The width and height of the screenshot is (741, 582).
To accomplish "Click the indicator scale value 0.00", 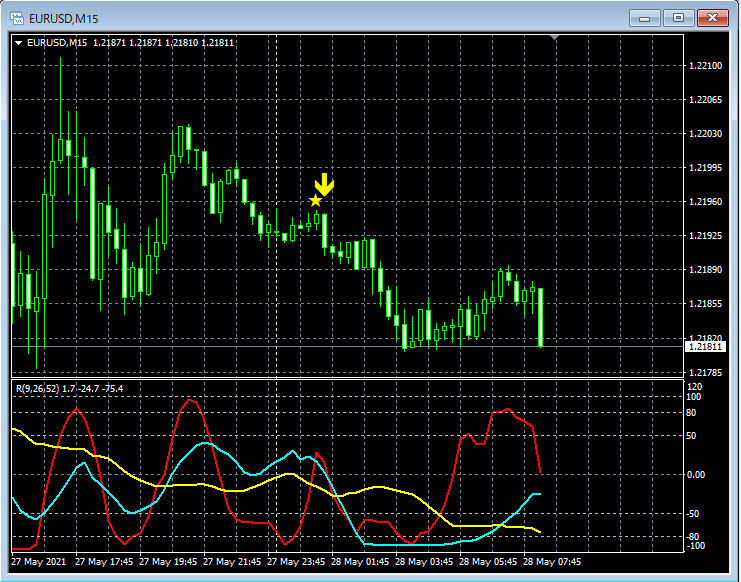I will (698, 475).
